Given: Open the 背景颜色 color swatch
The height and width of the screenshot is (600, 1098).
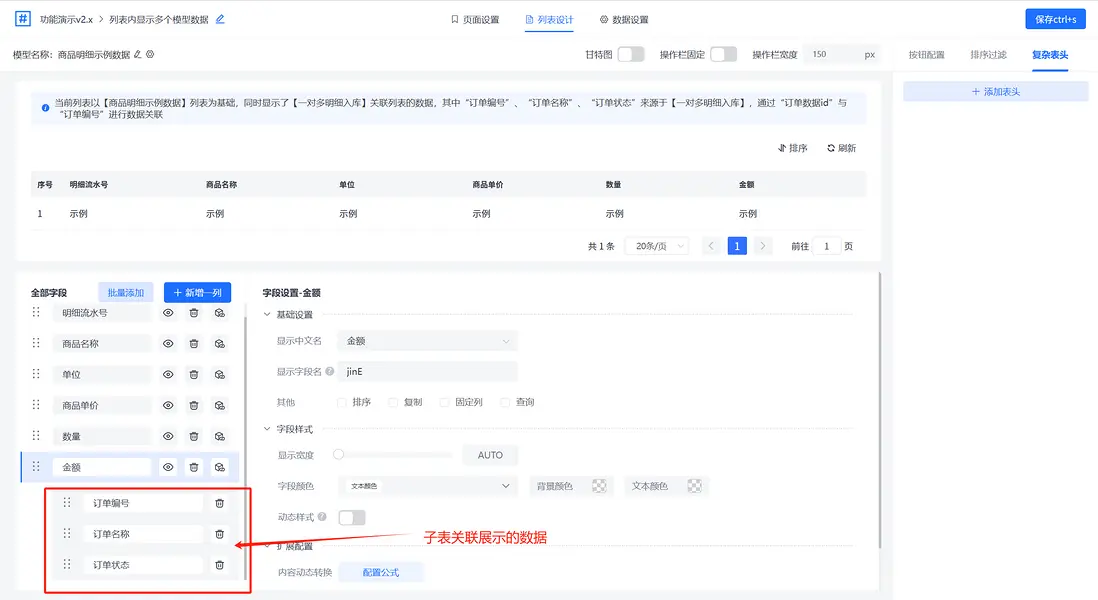Looking at the screenshot, I should (x=599, y=486).
